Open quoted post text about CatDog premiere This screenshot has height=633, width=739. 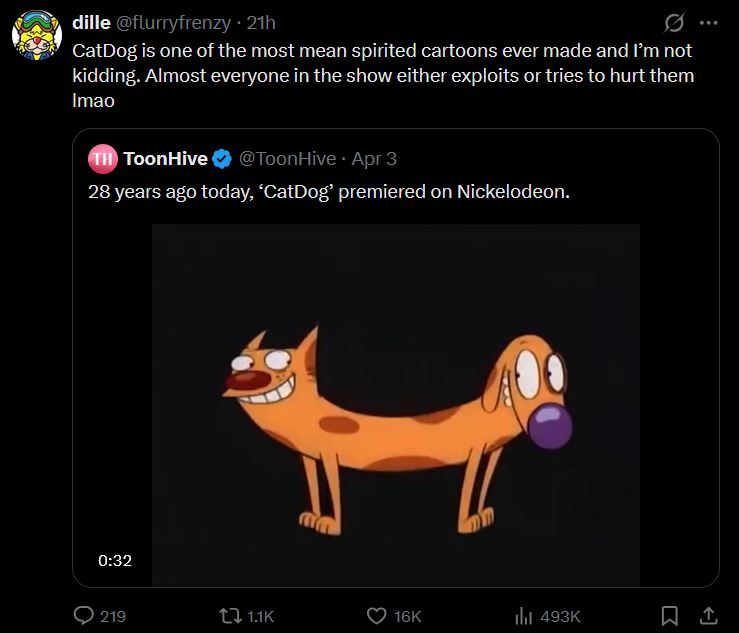[x=329, y=192]
